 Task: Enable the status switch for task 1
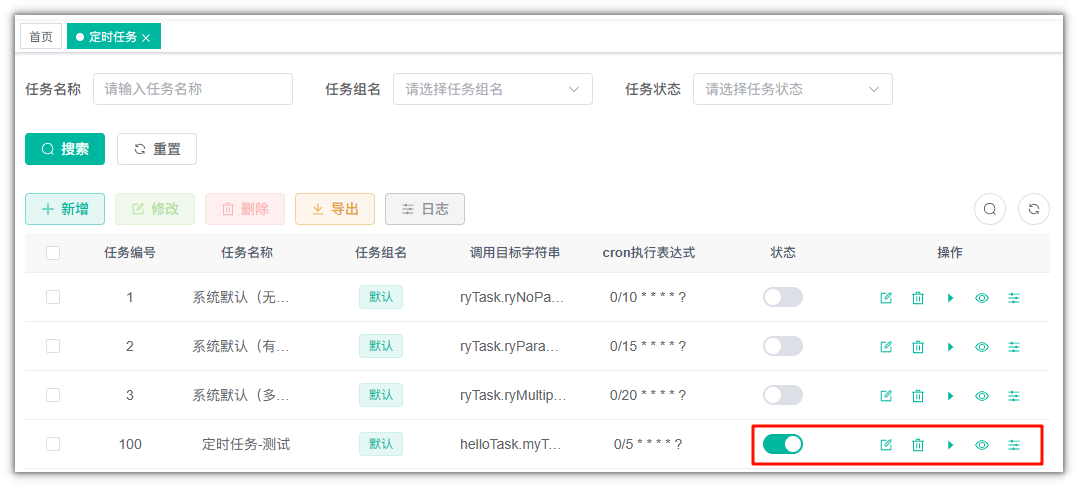click(x=783, y=297)
